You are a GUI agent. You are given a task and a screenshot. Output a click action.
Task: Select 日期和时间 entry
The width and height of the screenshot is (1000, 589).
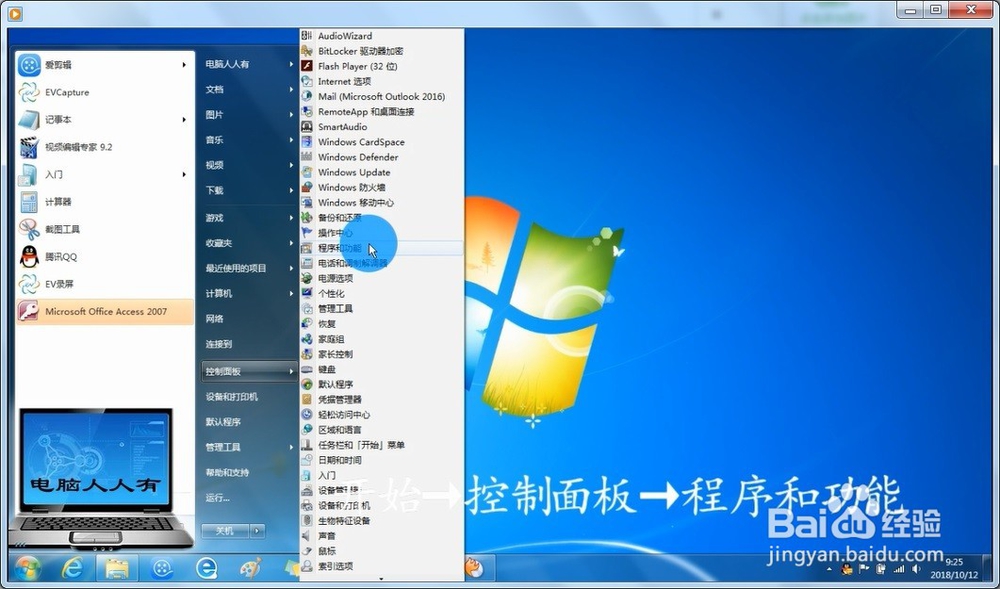(x=381, y=460)
